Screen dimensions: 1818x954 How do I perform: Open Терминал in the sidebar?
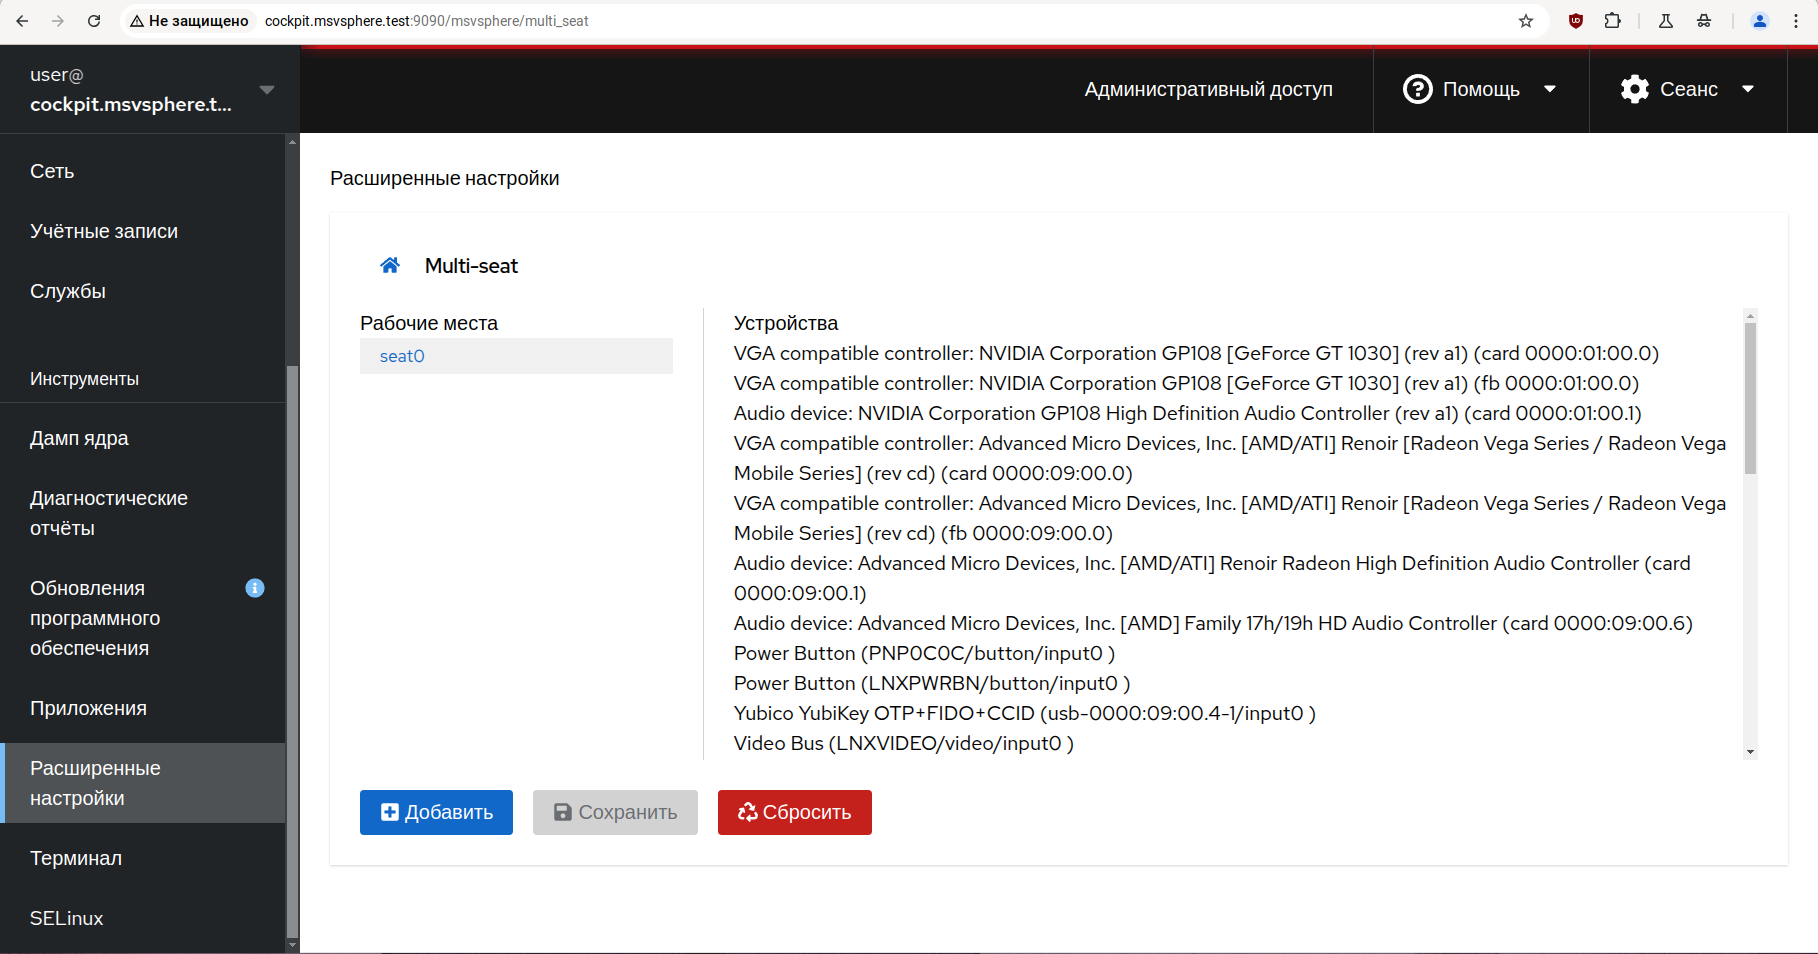coord(76,858)
